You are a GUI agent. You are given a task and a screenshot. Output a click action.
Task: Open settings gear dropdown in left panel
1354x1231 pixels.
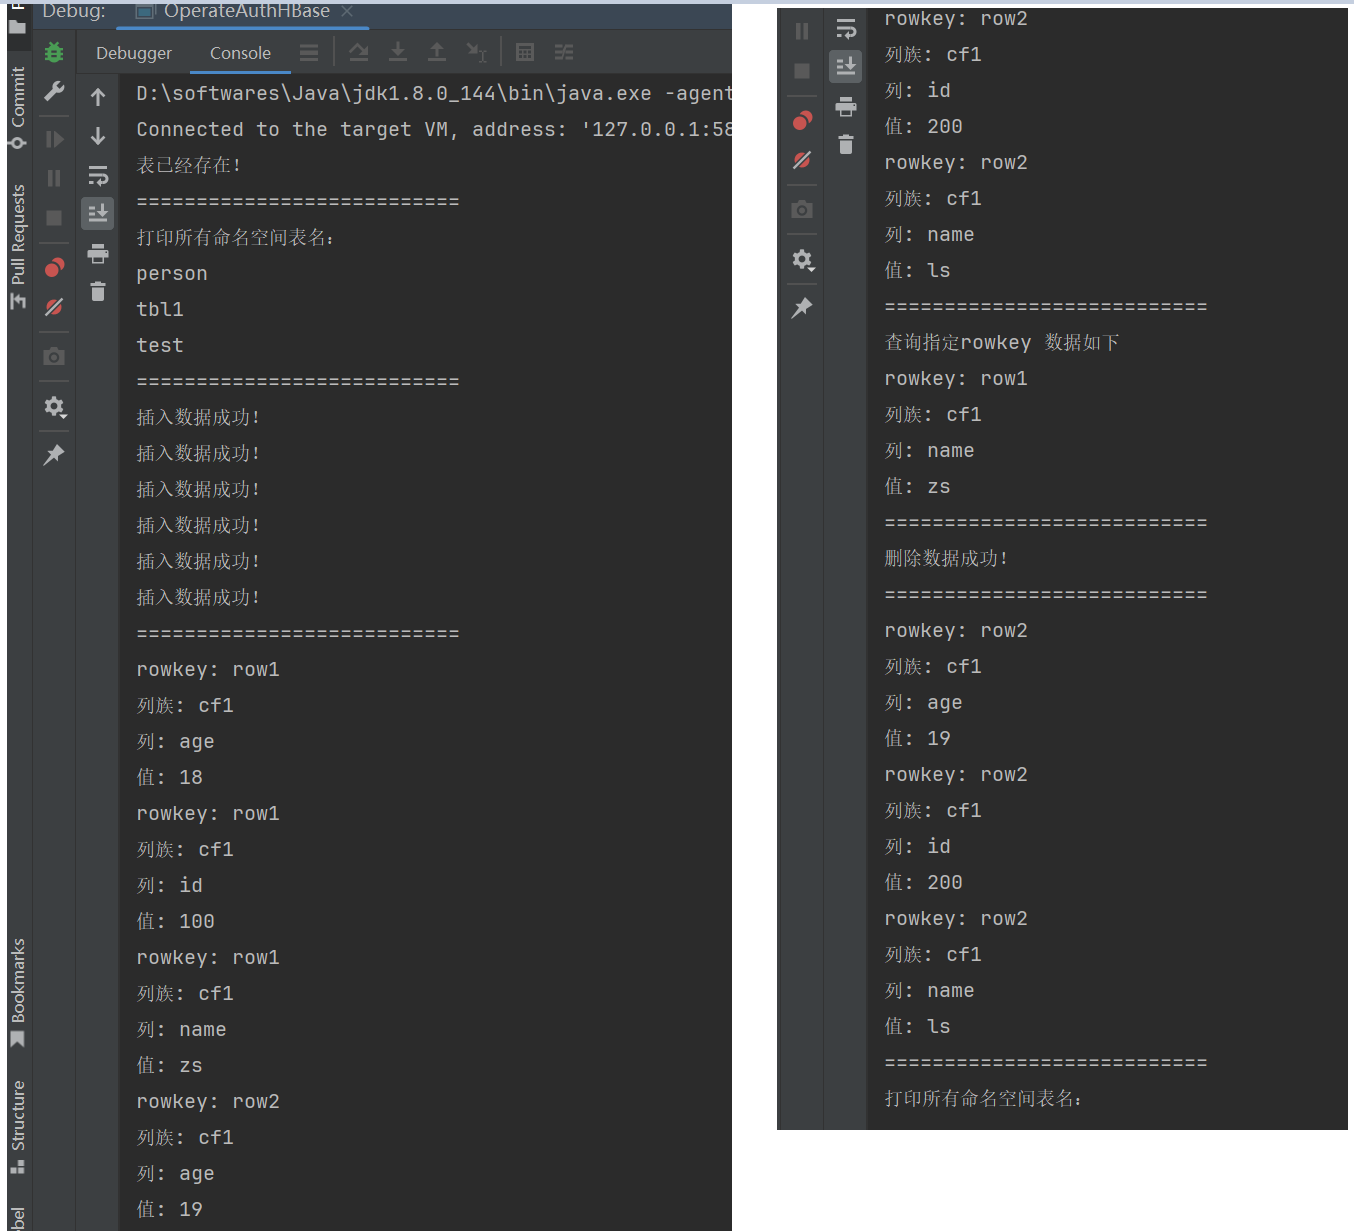tap(54, 407)
